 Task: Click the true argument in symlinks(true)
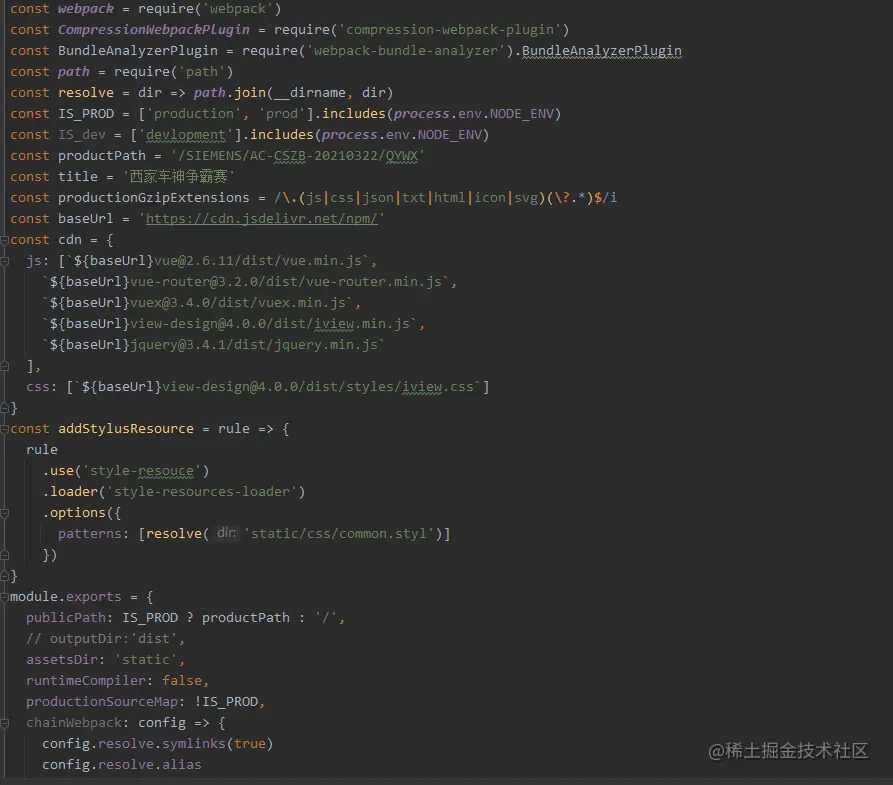(x=253, y=743)
